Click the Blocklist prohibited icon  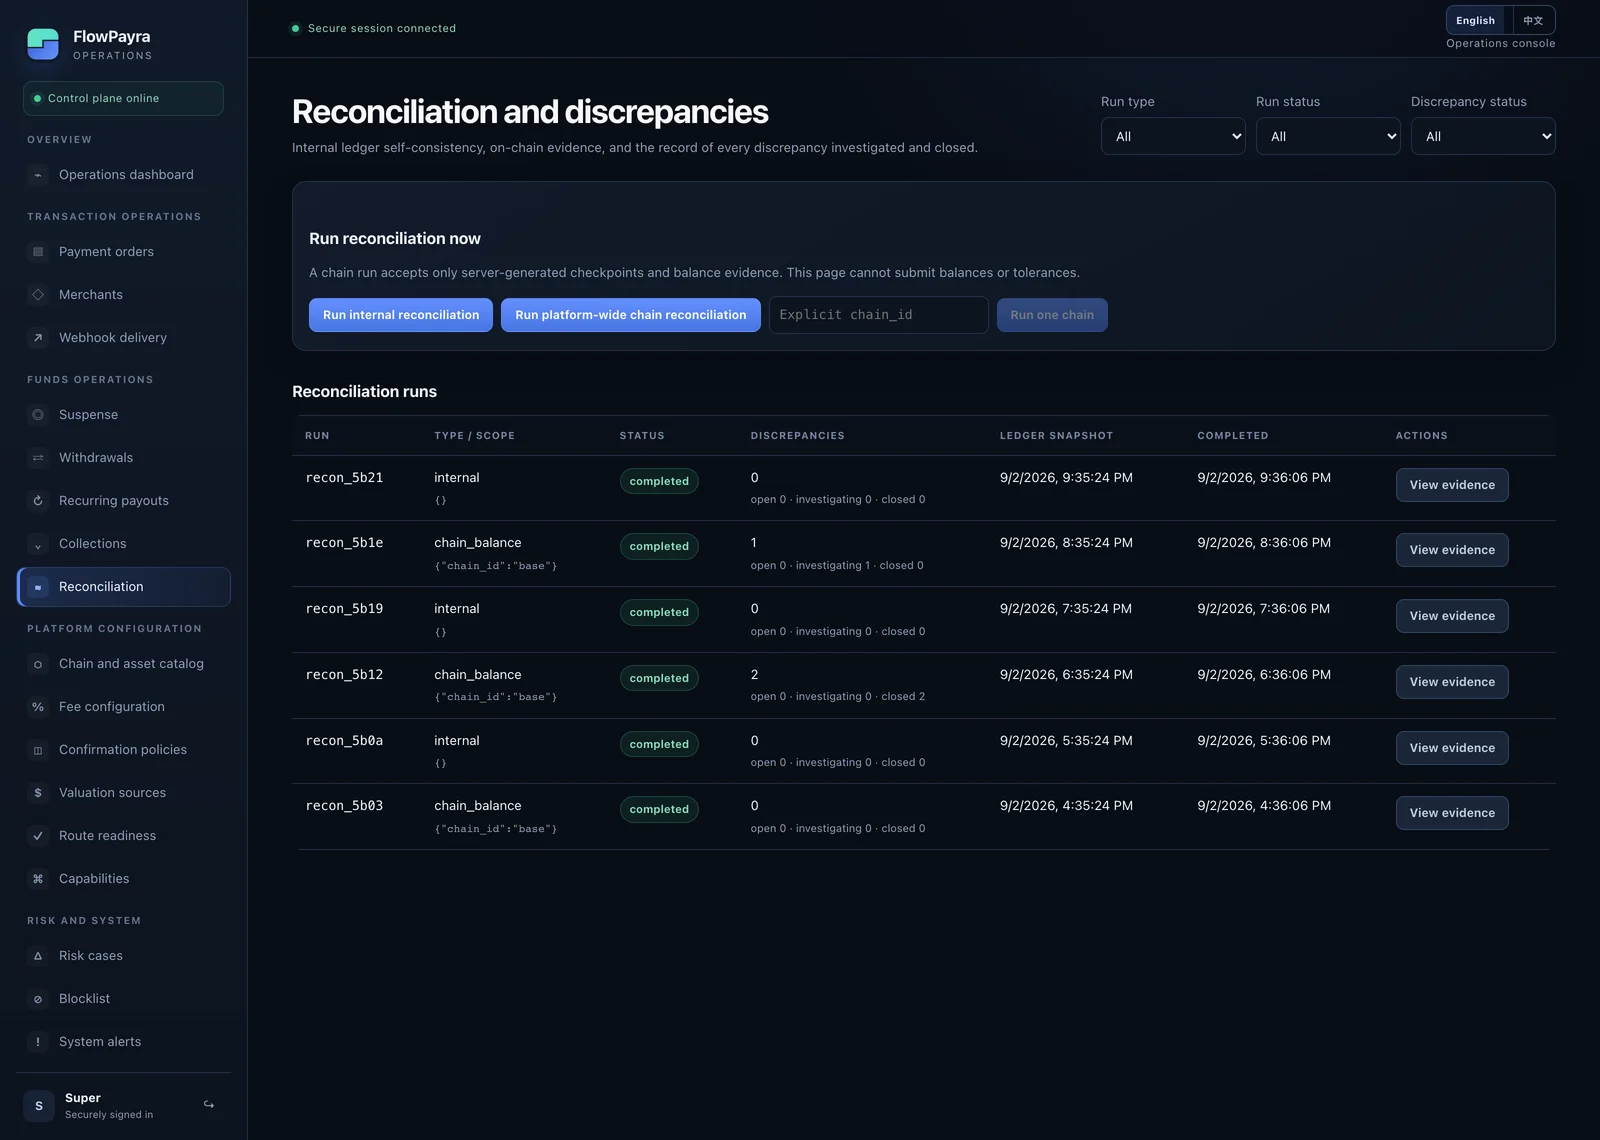(x=38, y=999)
